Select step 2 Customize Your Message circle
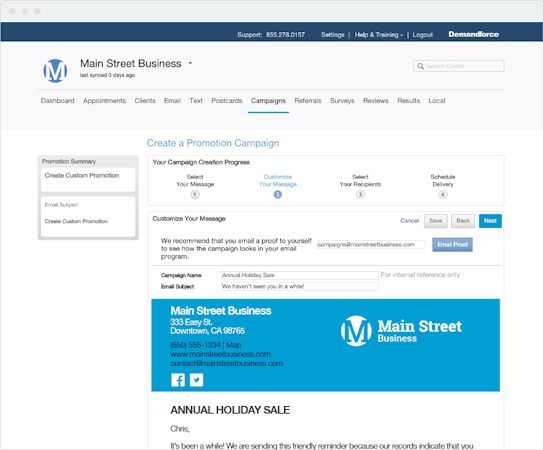The image size is (543, 450). pyautogui.click(x=278, y=195)
